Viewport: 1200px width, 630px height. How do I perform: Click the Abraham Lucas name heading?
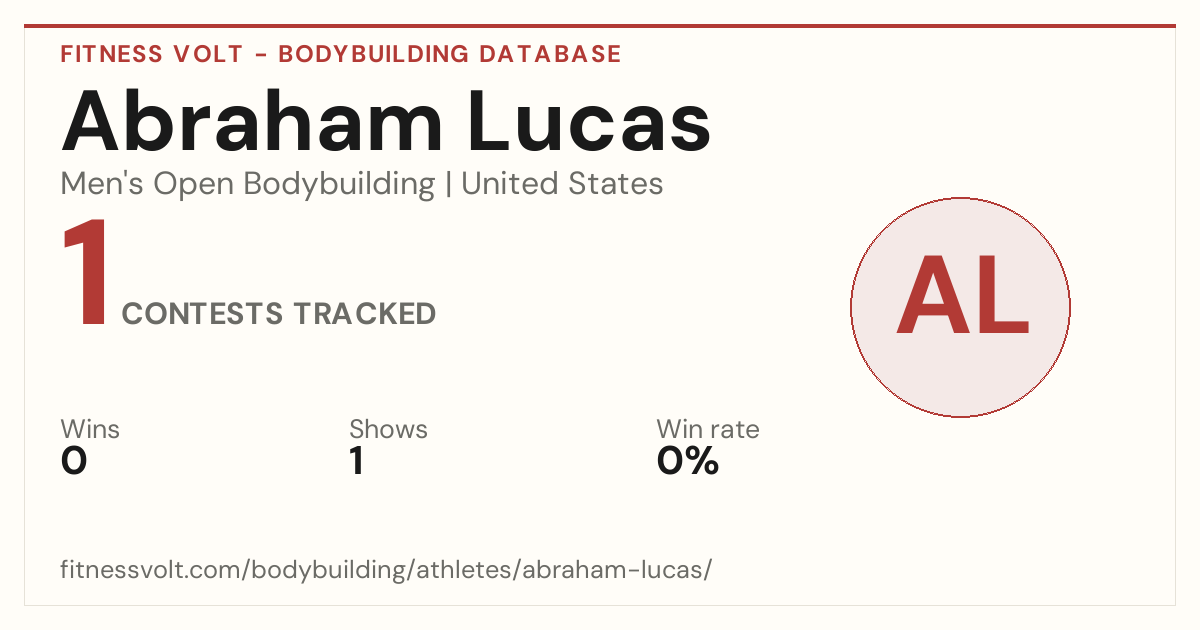386,122
